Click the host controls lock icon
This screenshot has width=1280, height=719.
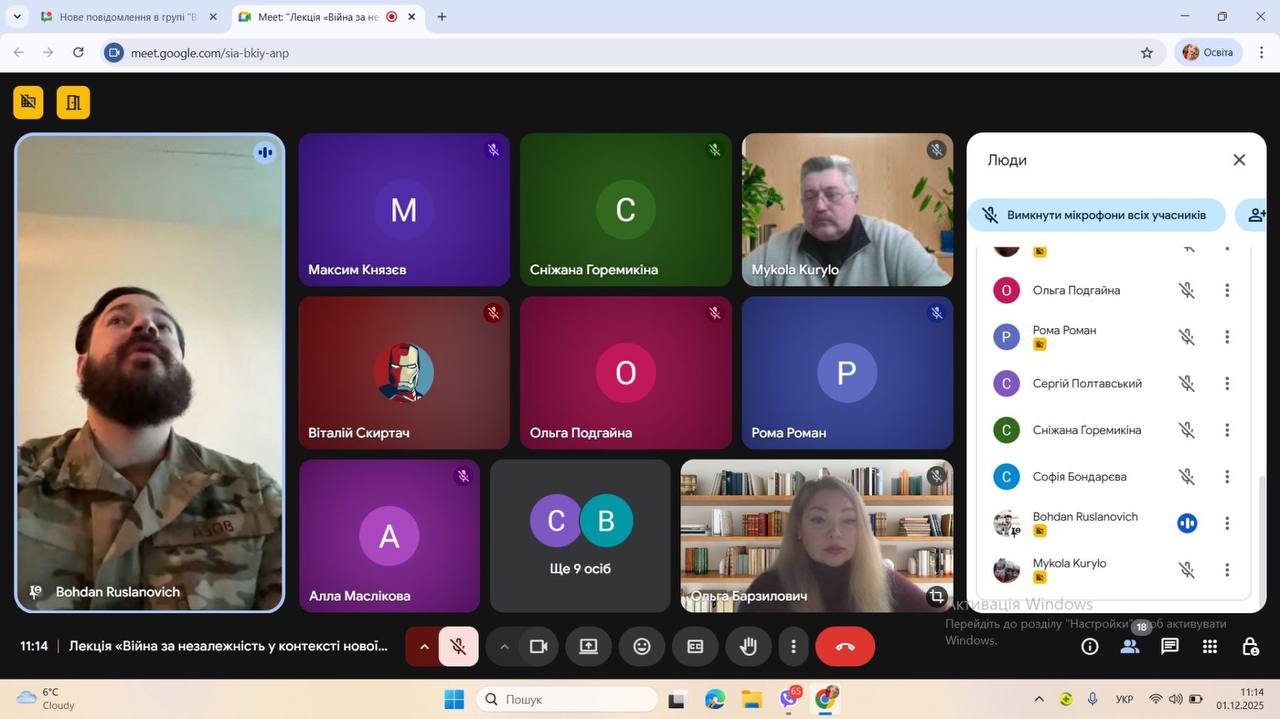[x=1250, y=647]
